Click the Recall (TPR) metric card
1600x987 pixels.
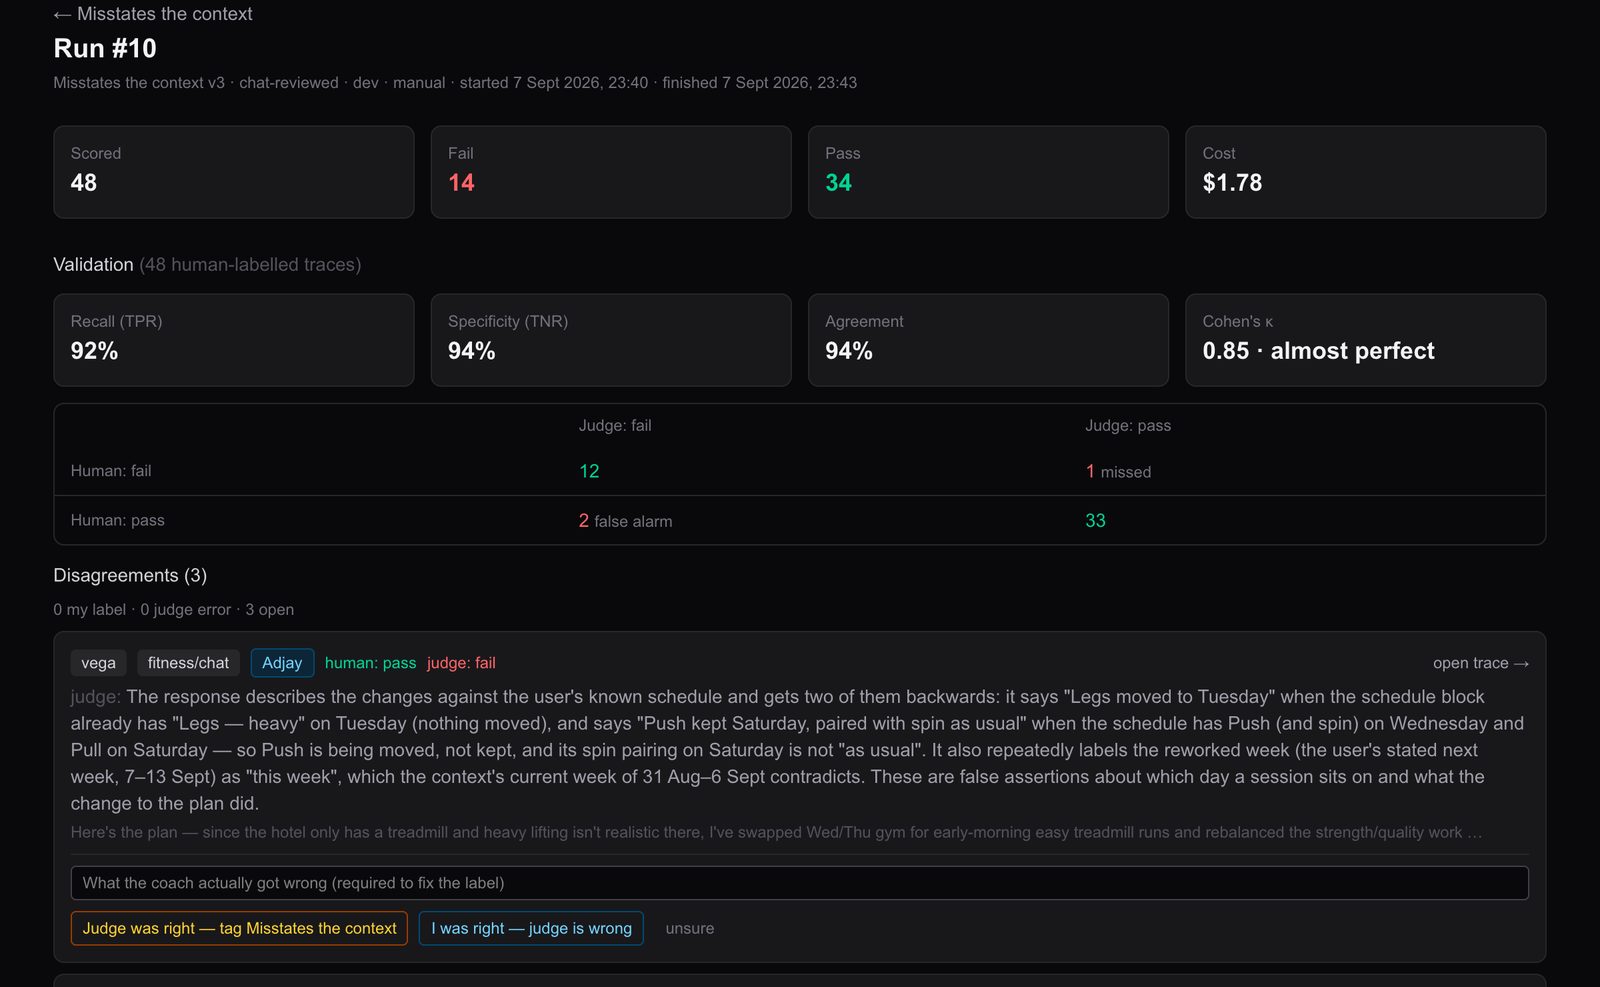[234, 340]
